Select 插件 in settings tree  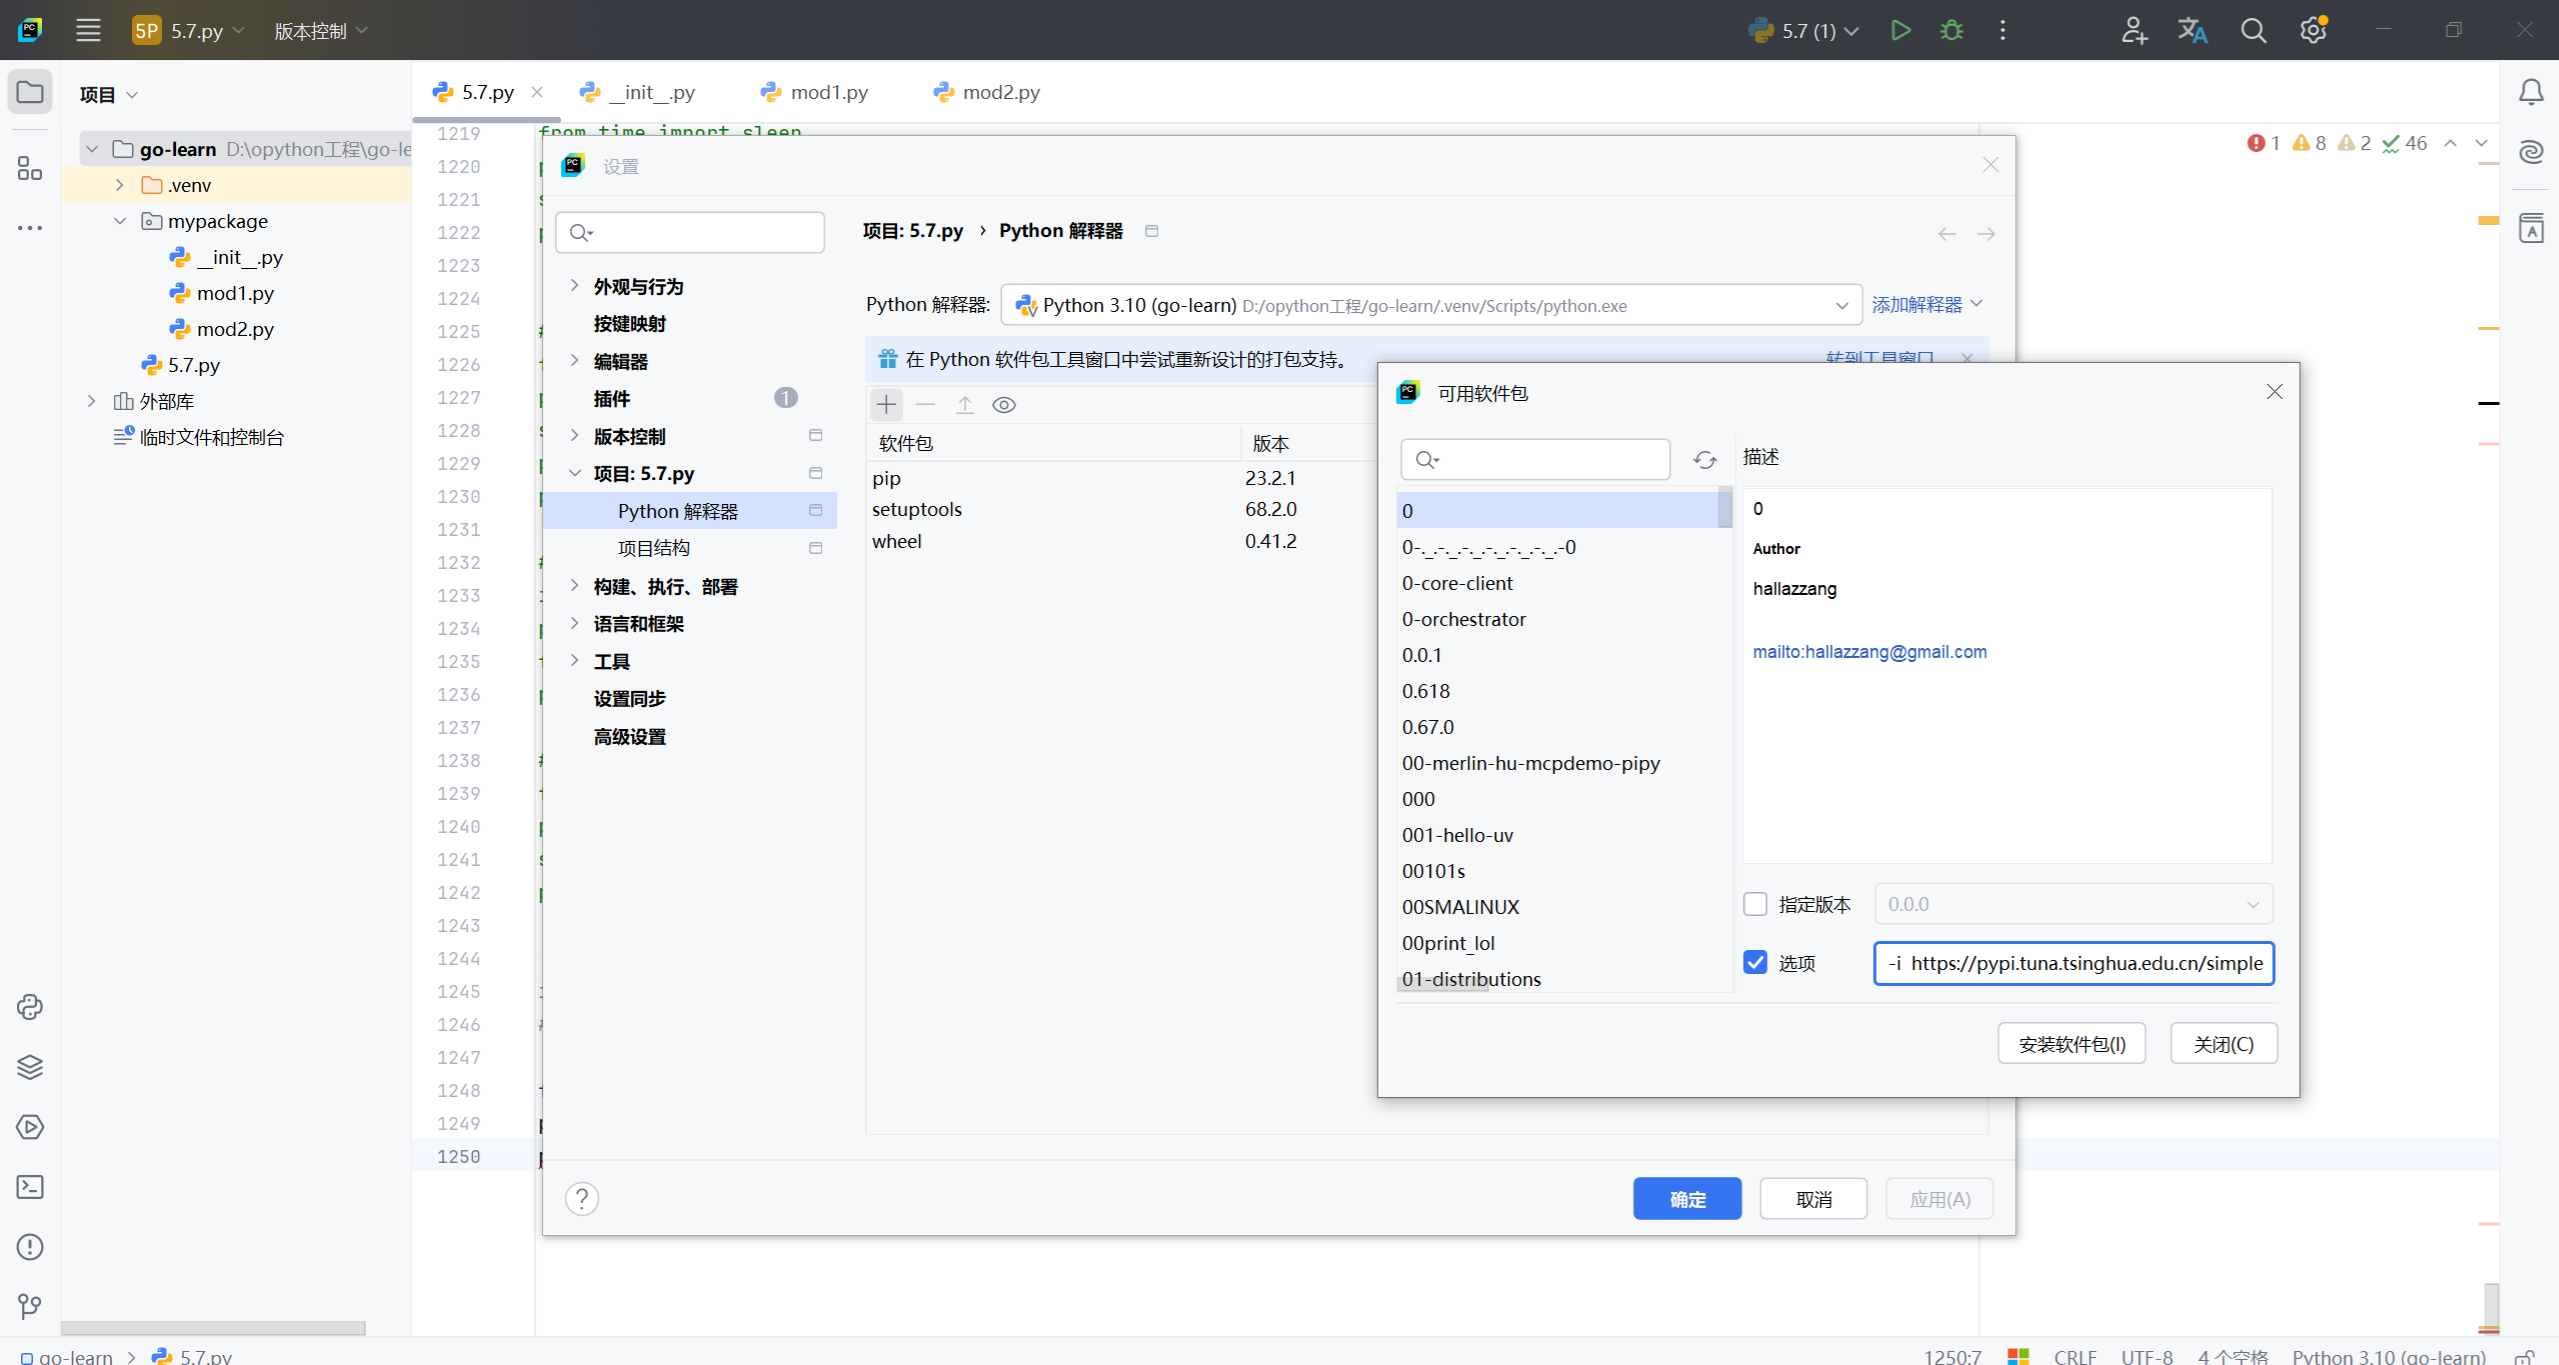pos(612,398)
